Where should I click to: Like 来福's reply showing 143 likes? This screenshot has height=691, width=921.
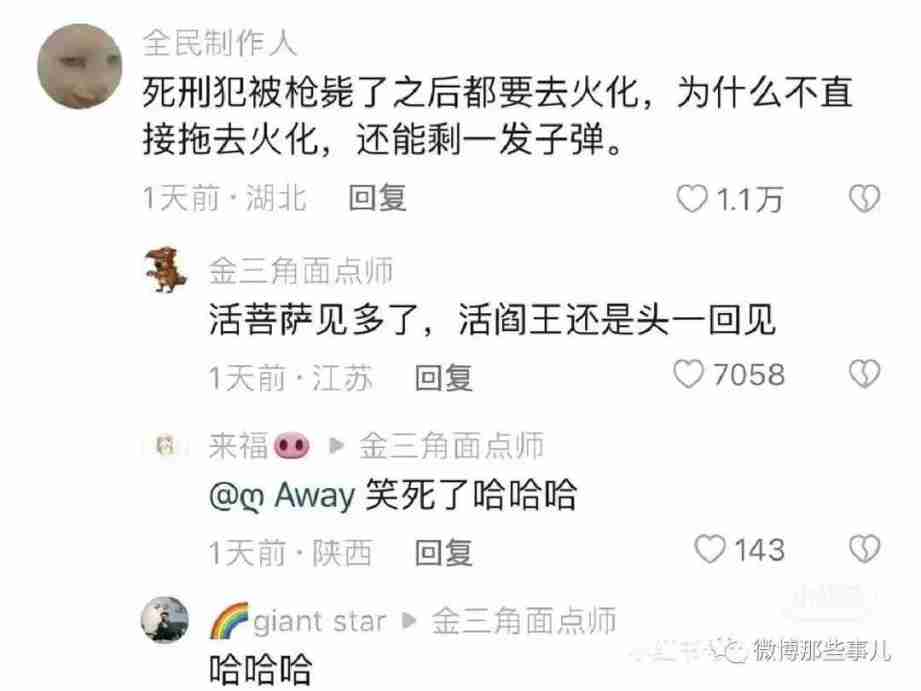coord(710,549)
